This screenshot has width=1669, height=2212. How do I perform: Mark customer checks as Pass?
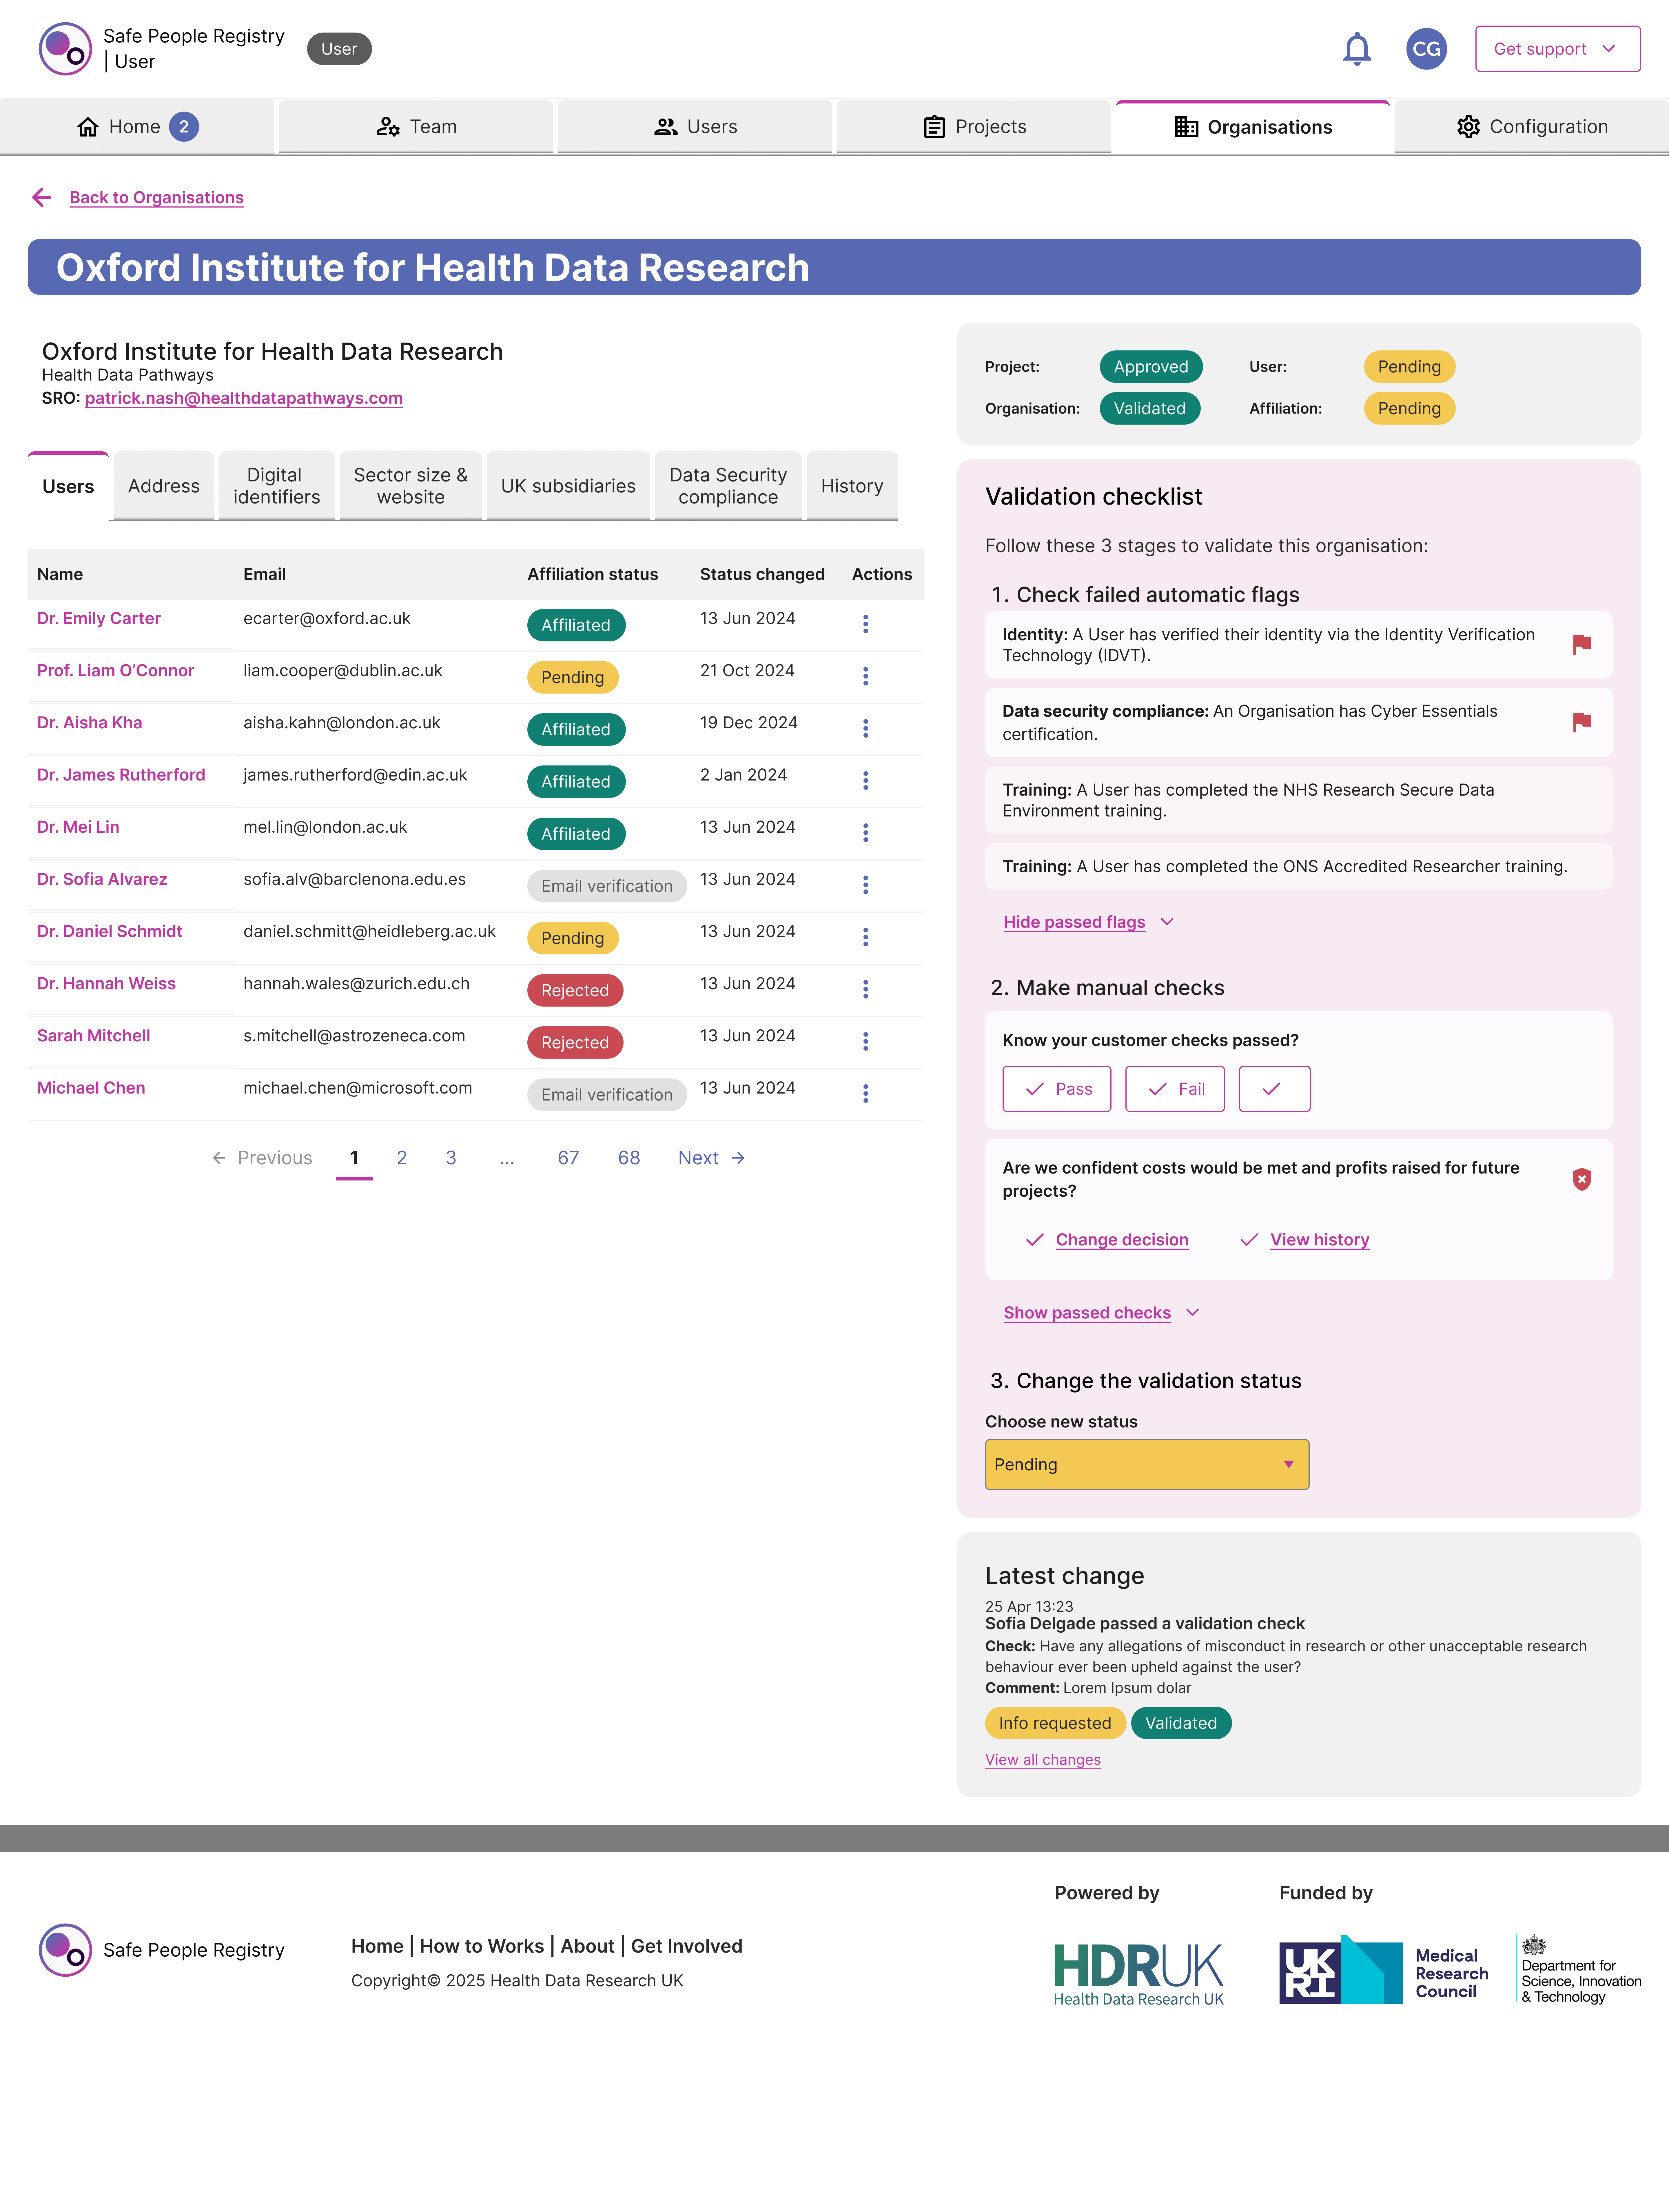(x=1057, y=1089)
